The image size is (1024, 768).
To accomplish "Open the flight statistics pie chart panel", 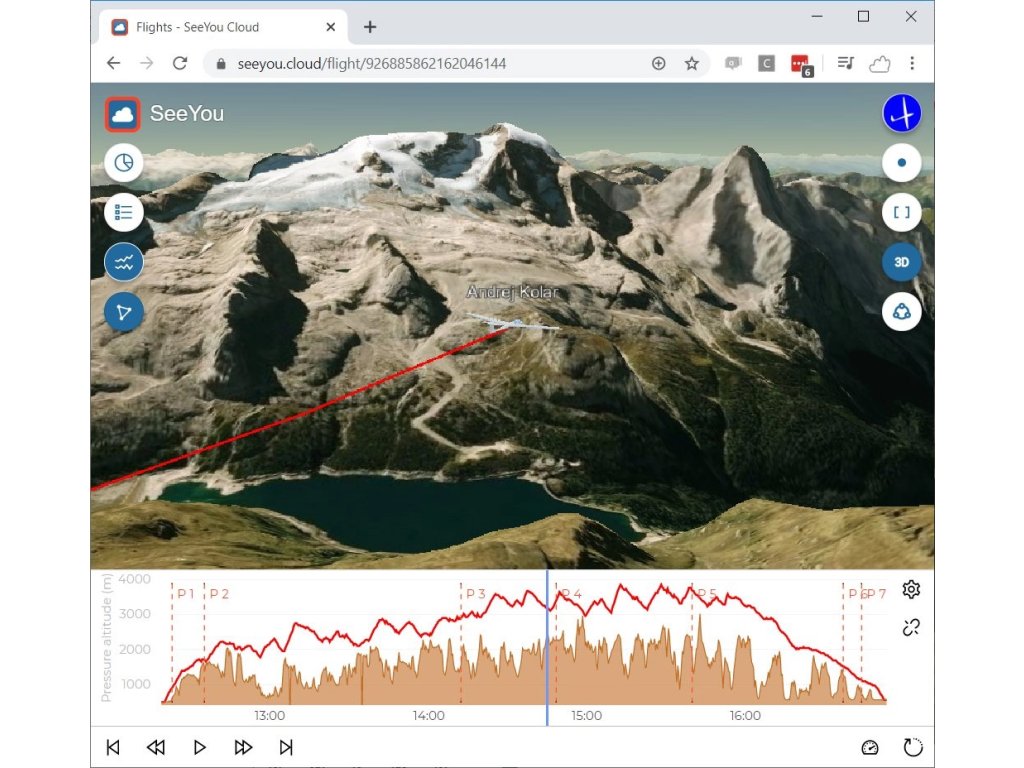I will (124, 163).
